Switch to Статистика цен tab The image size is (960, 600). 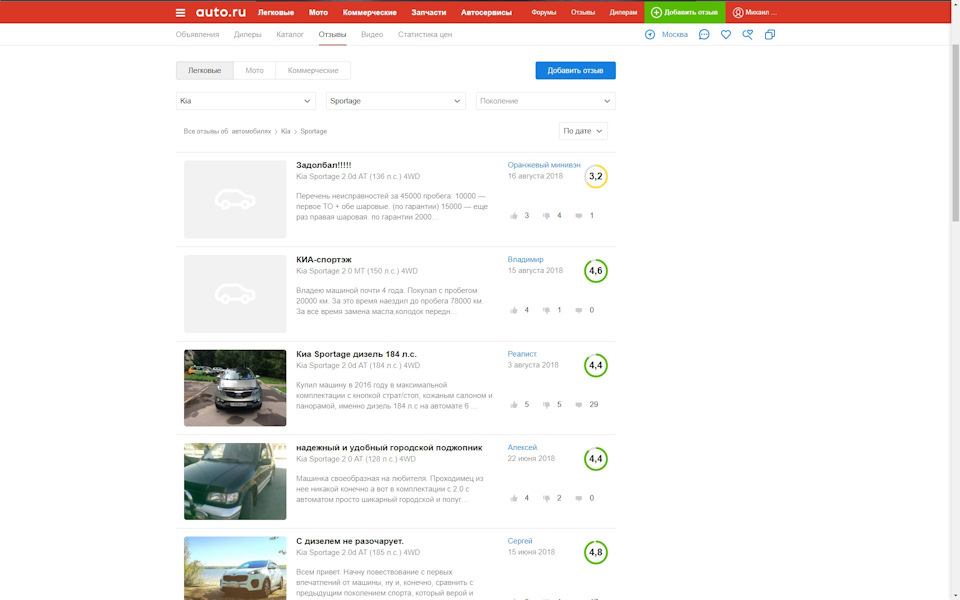point(425,34)
